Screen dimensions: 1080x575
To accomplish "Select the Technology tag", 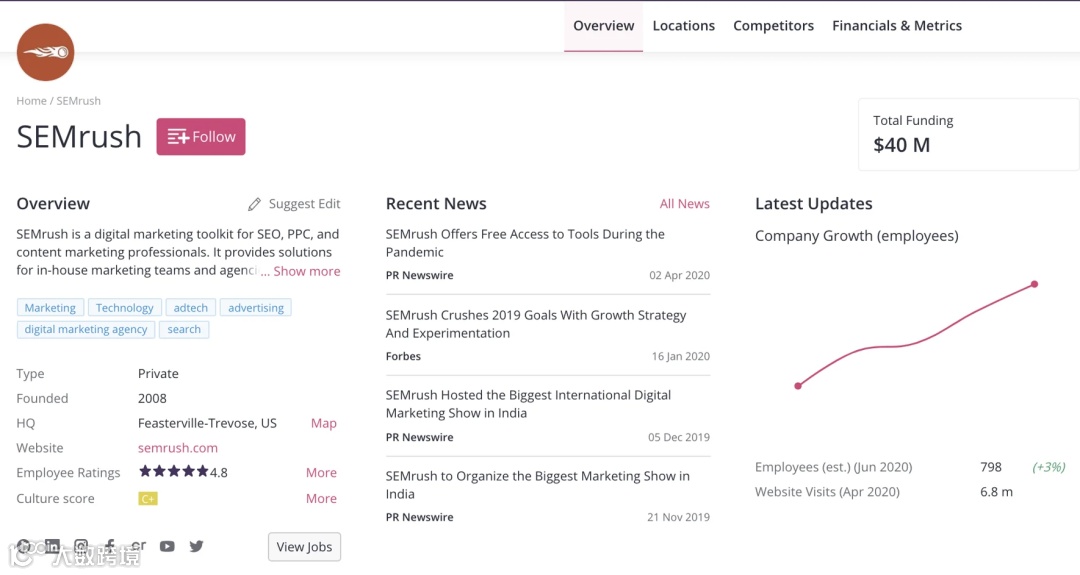I will coord(125,308).
